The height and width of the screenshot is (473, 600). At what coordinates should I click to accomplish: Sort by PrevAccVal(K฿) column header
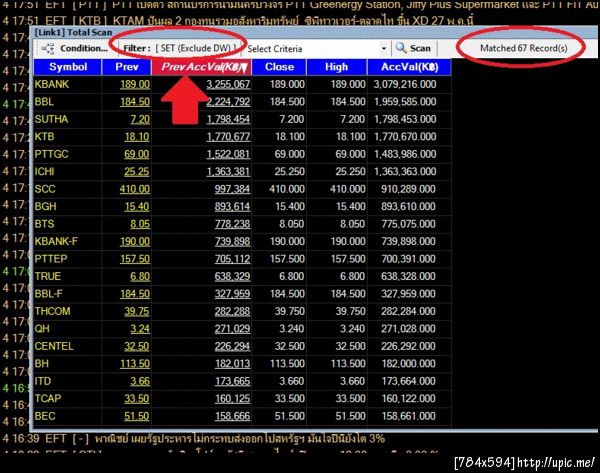point(202,67)
